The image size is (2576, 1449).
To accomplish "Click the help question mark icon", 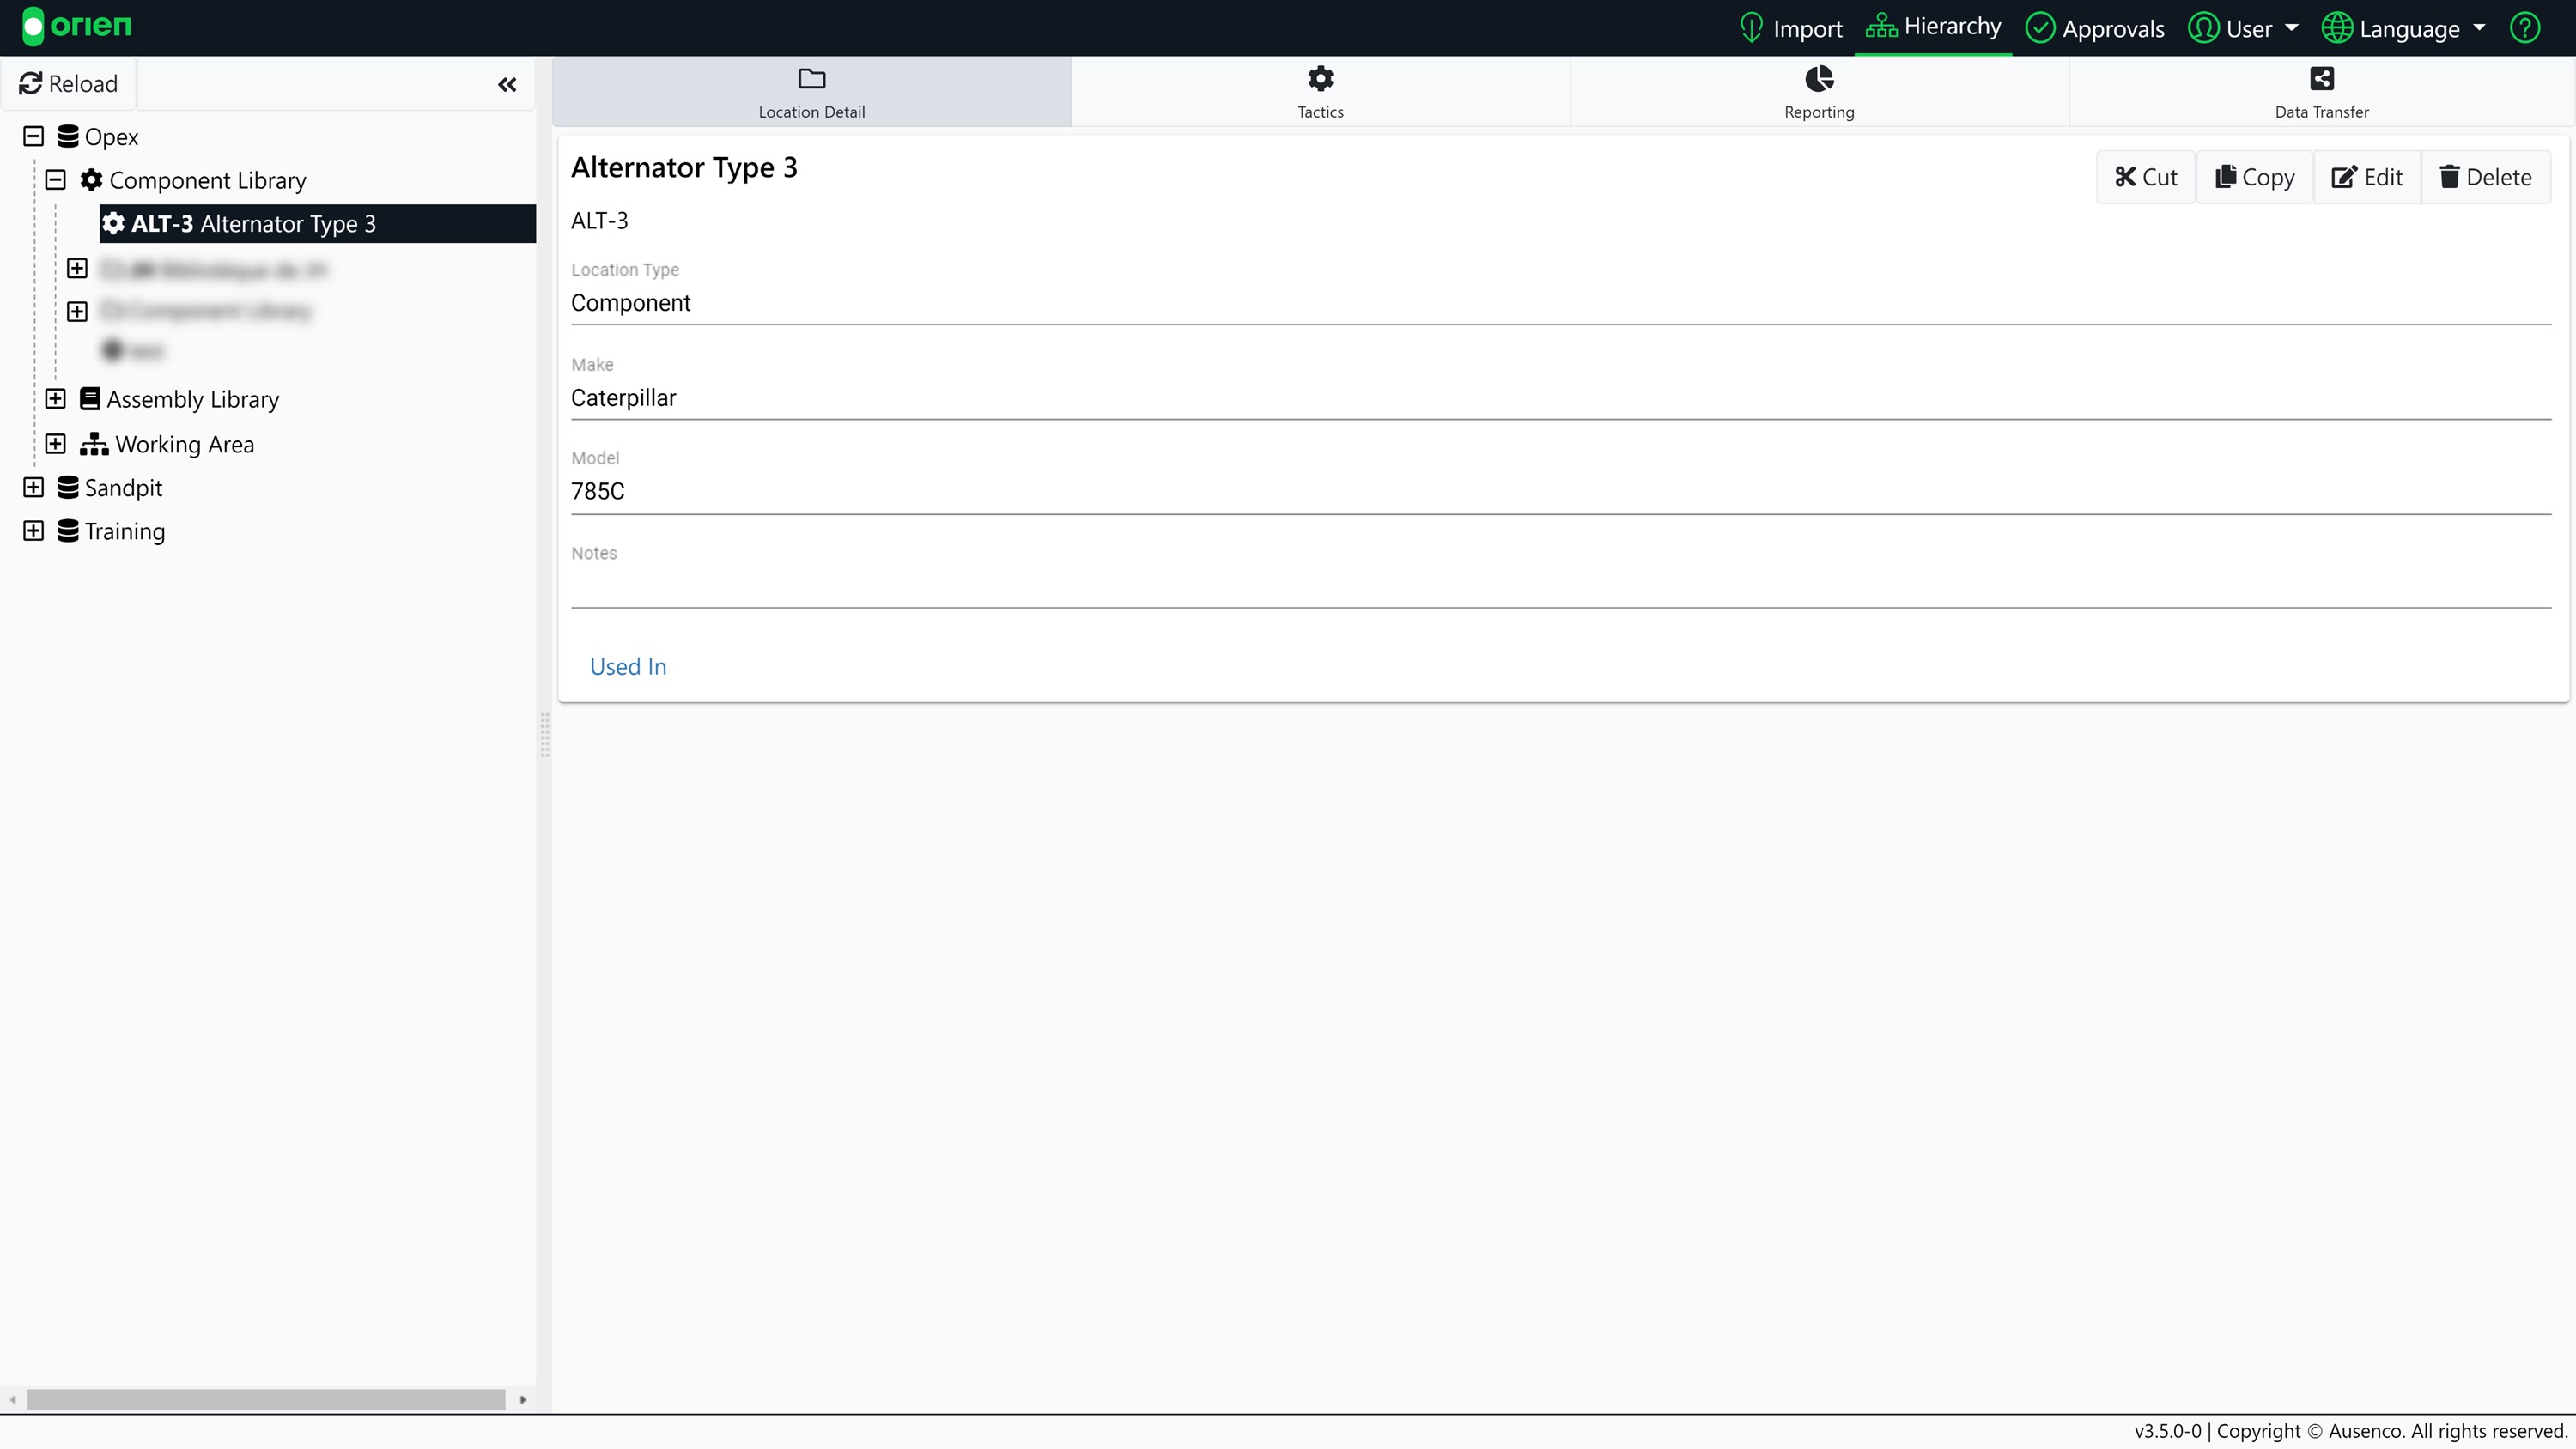I will (2524, 28).
